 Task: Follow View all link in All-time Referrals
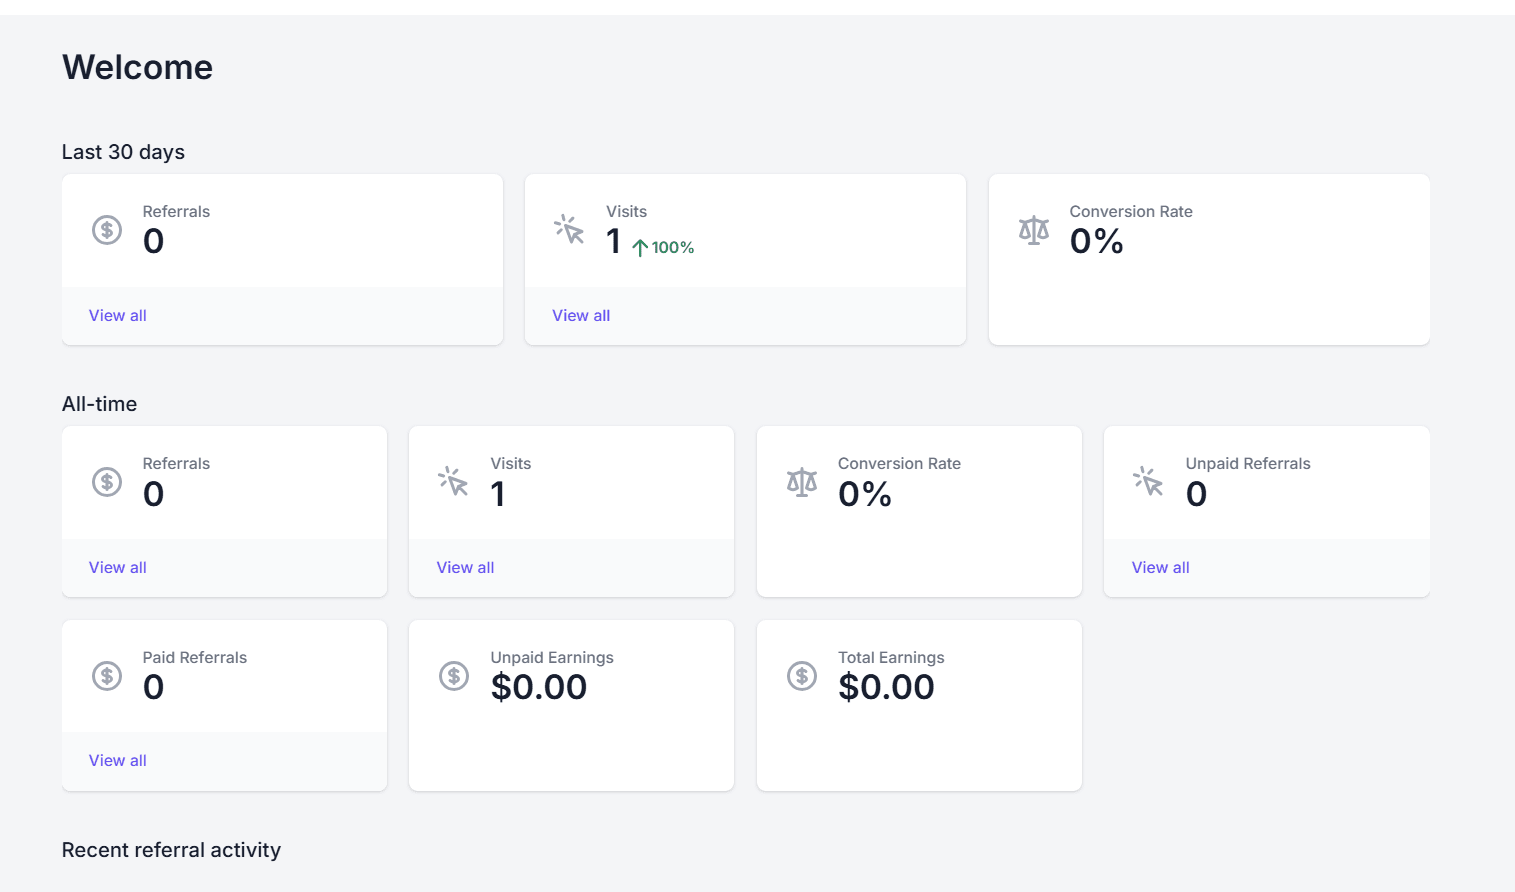[118, 568]
